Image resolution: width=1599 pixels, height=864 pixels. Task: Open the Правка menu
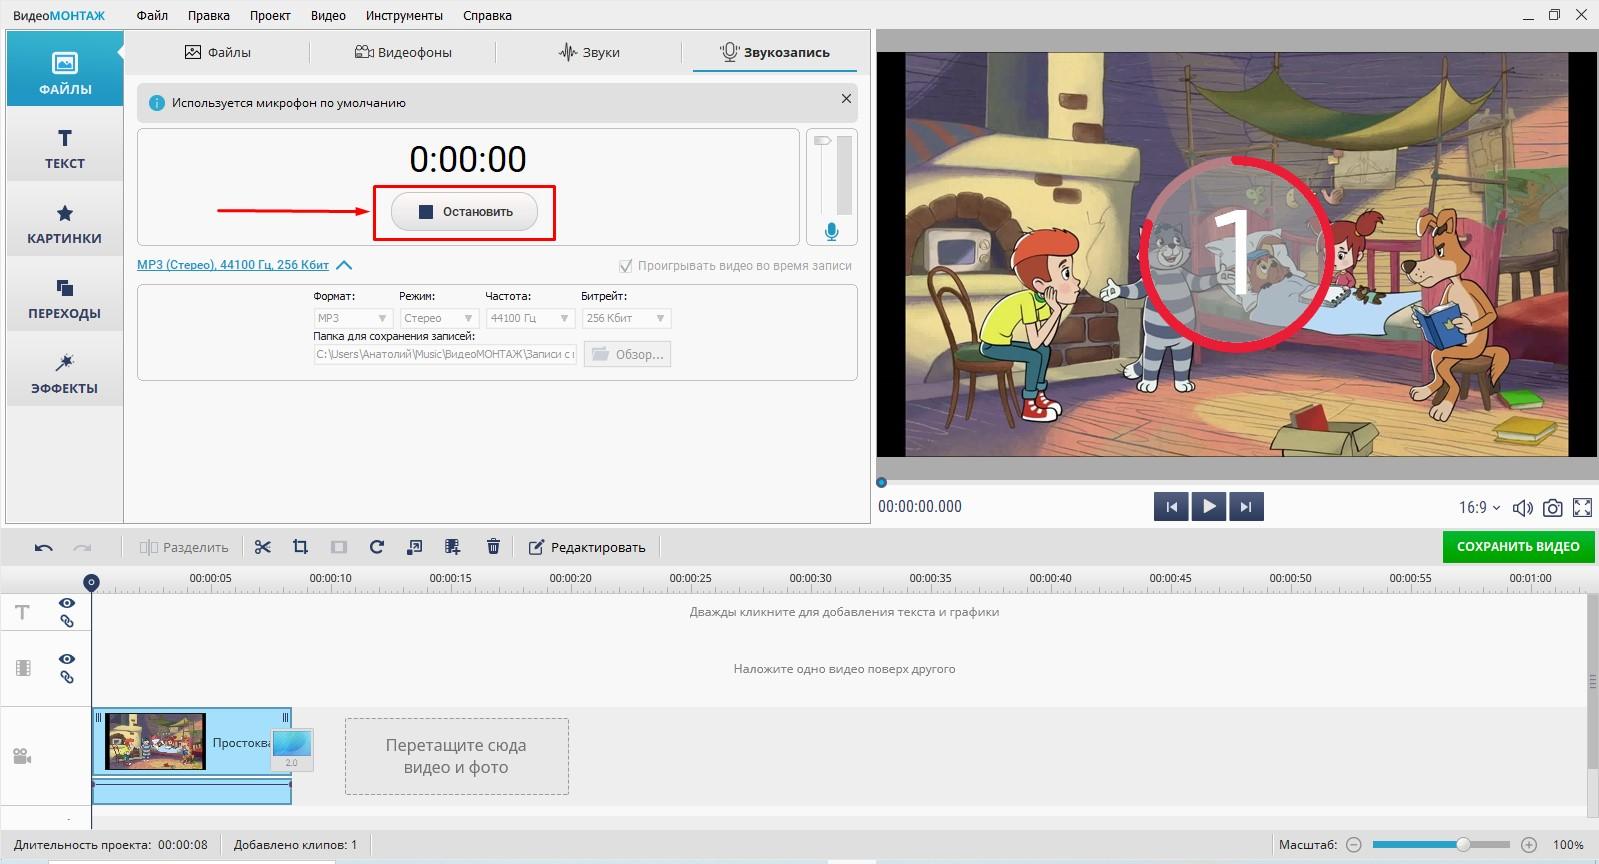tap(208, 15)
